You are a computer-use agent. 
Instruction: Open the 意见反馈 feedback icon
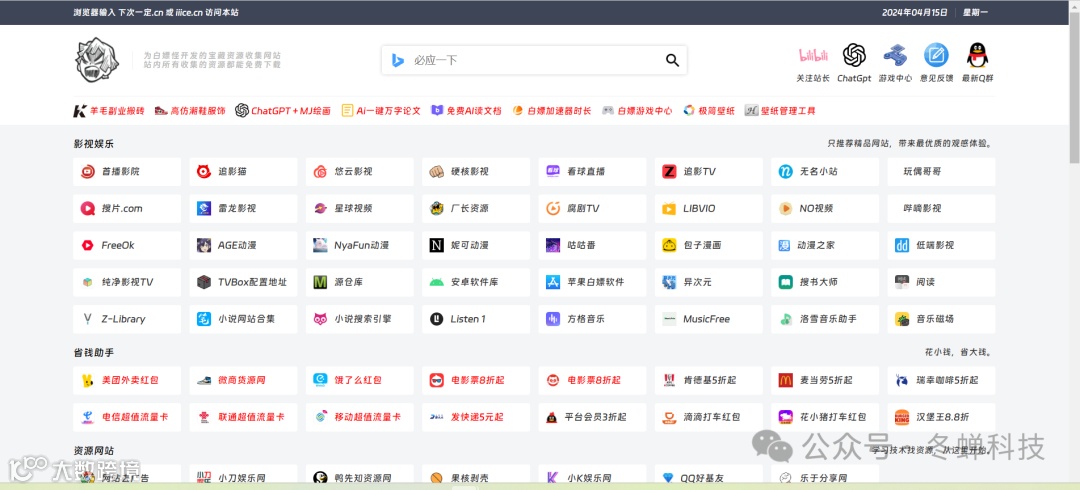(936, 55)
